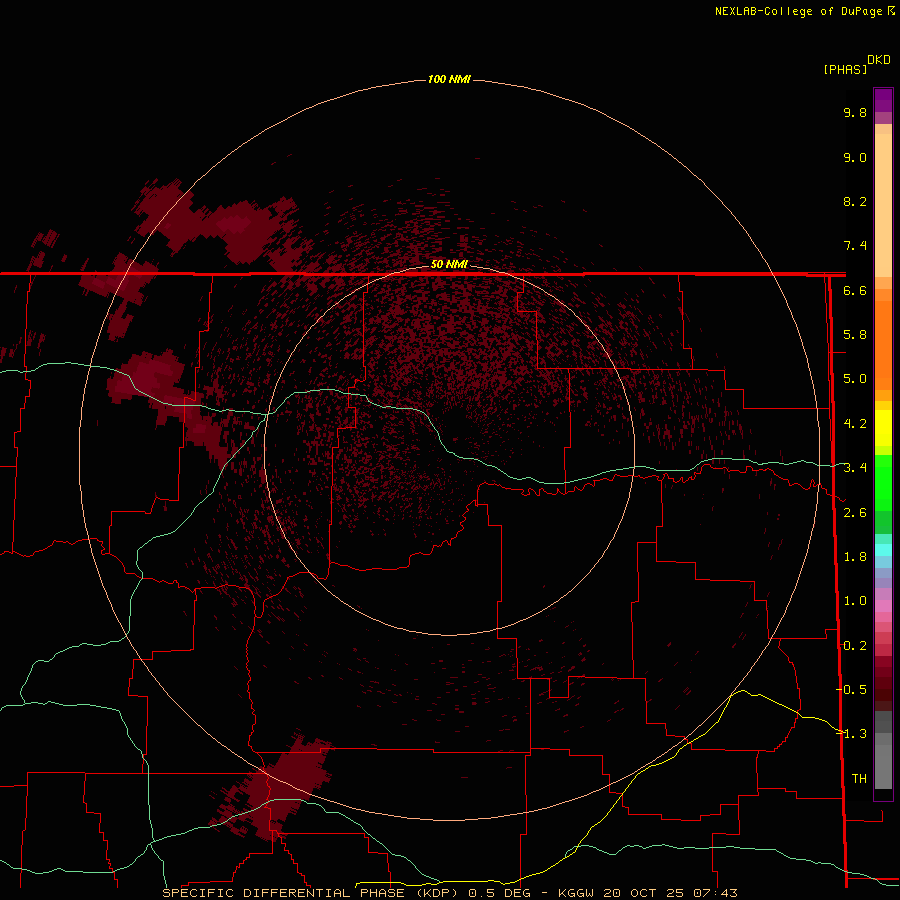Click the purple top segment of color bar
Screen dimensions: 900x900
coord(883,100)
